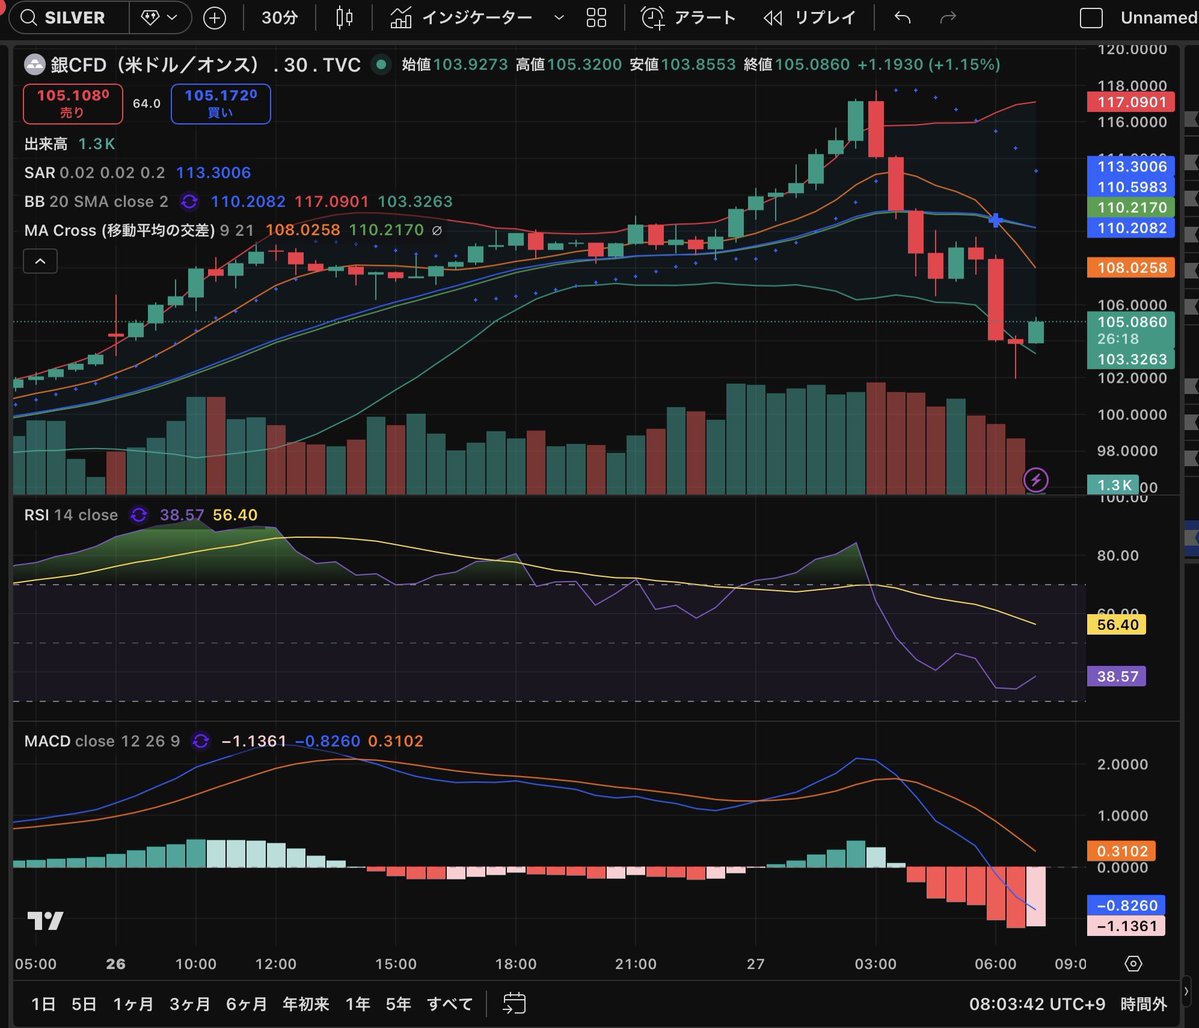This screenshot has height=1028, width=1199.
Task: Open timezone menu showing UTC+9
Action: (x=1037, y=1004)
